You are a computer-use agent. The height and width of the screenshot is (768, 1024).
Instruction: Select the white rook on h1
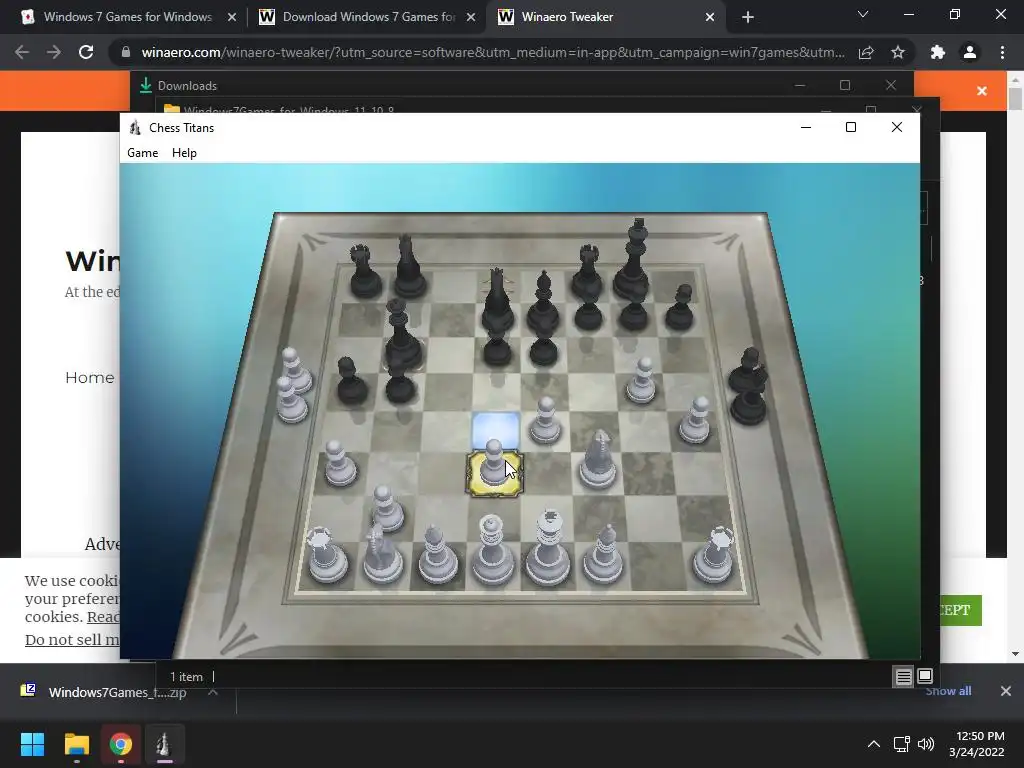click(714, 555)
